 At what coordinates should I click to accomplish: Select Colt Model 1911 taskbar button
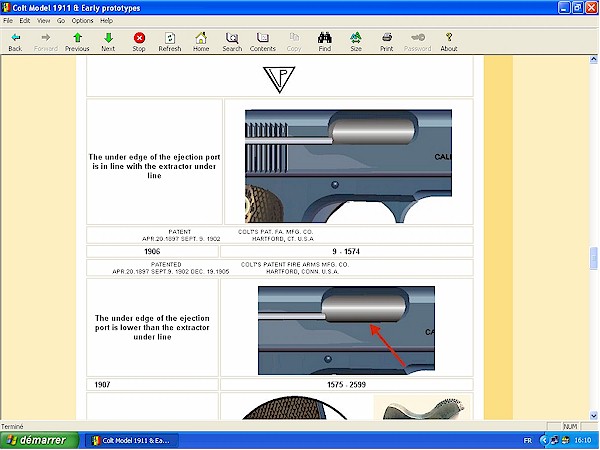pos(131,440)
